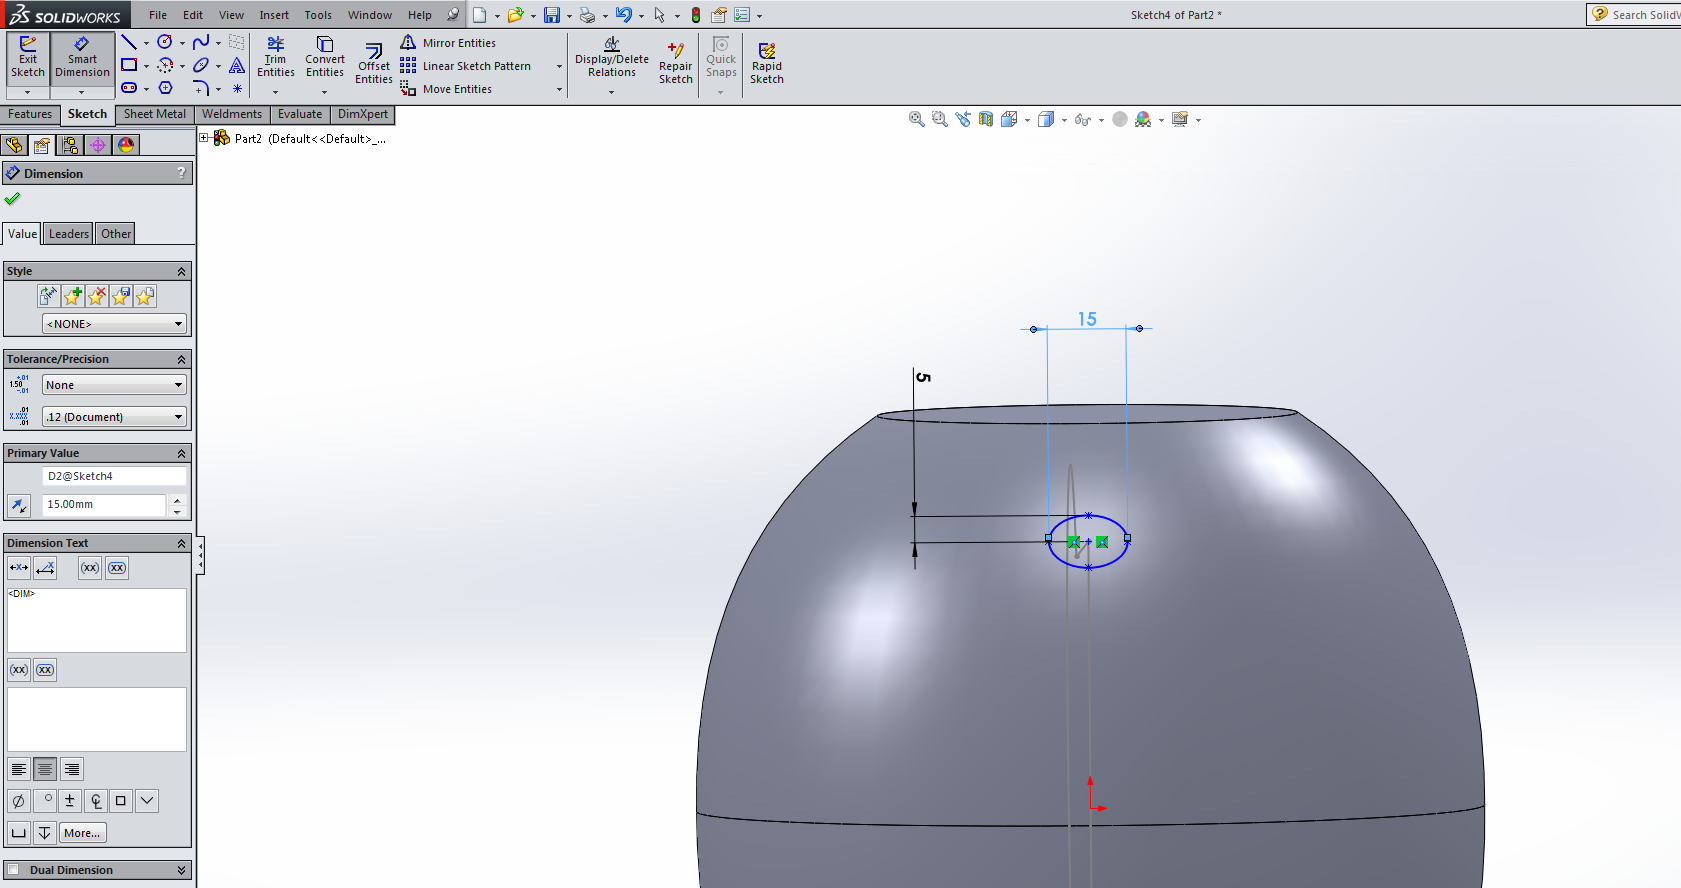Screen dimensions: 1681x888
Task: Open the Tools menu
Action: click(x=318, y=15)
